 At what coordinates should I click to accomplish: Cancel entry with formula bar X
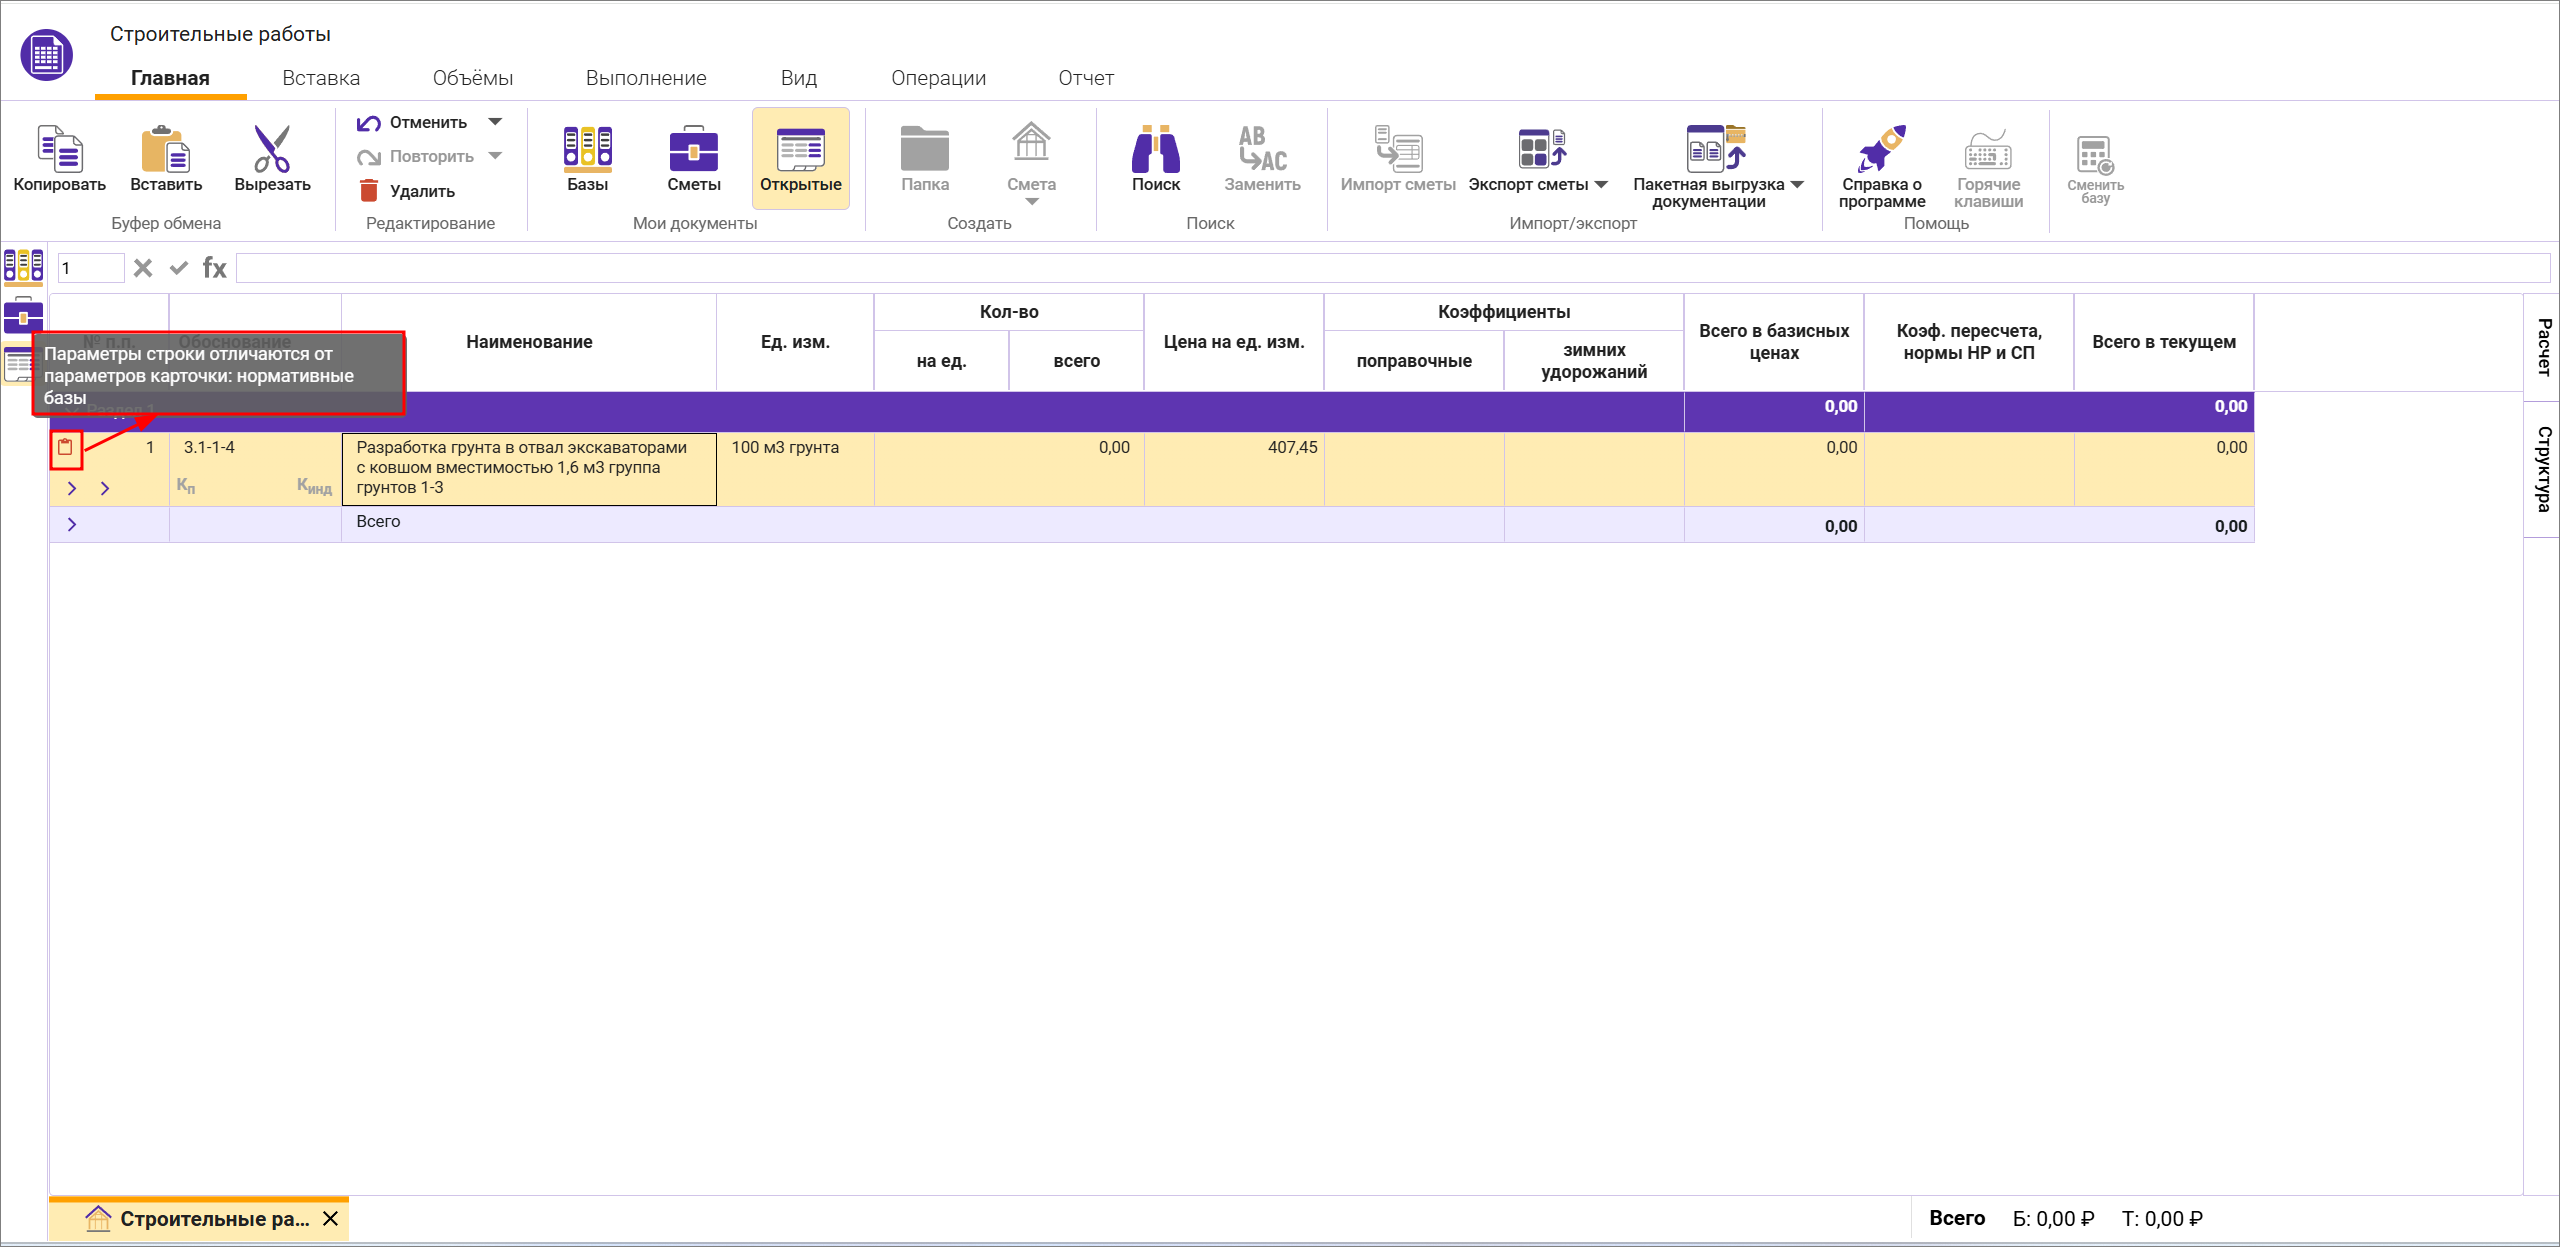click(143, 268)
